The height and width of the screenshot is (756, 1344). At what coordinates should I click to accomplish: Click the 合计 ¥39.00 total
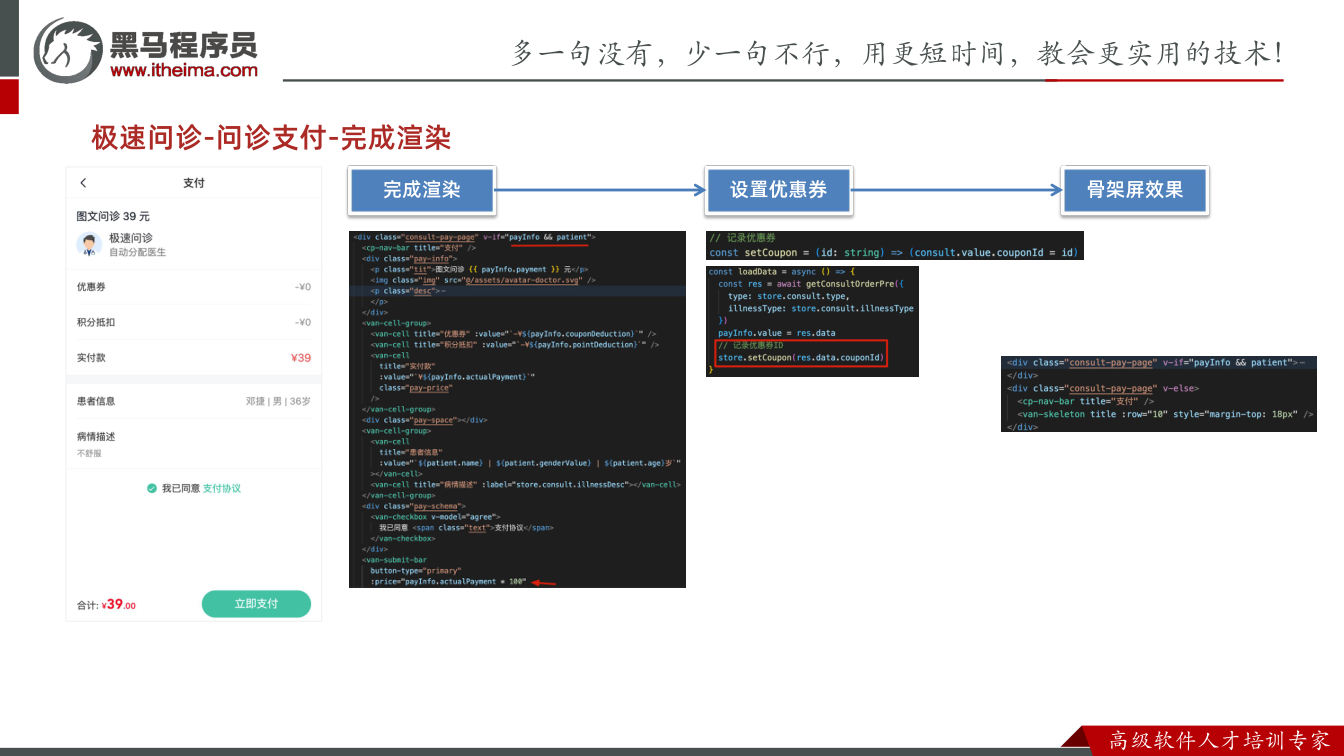pyautogui.click(x=106, y=605)
